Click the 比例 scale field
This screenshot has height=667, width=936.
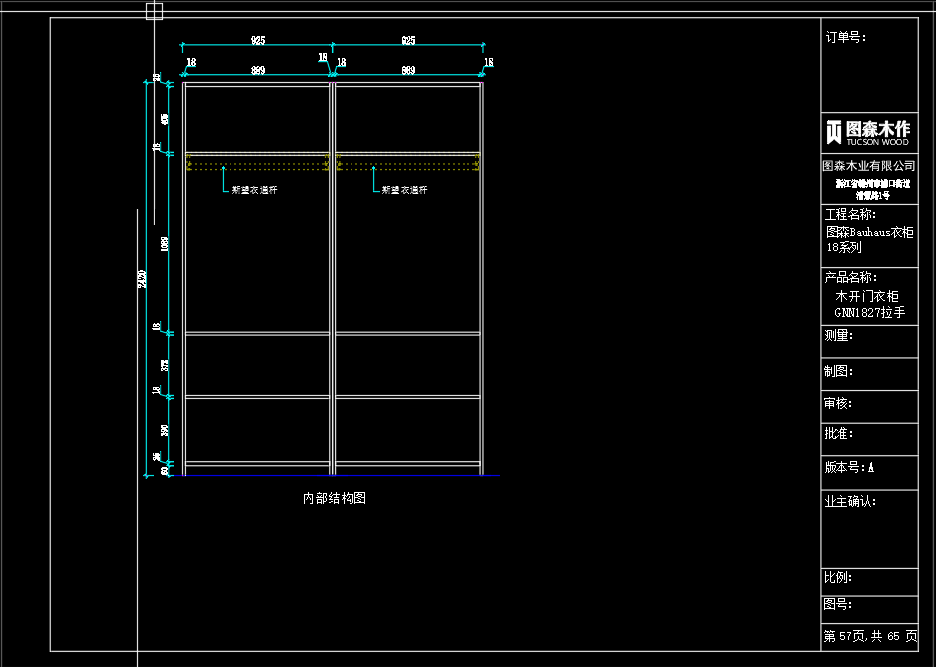[868, 579]
